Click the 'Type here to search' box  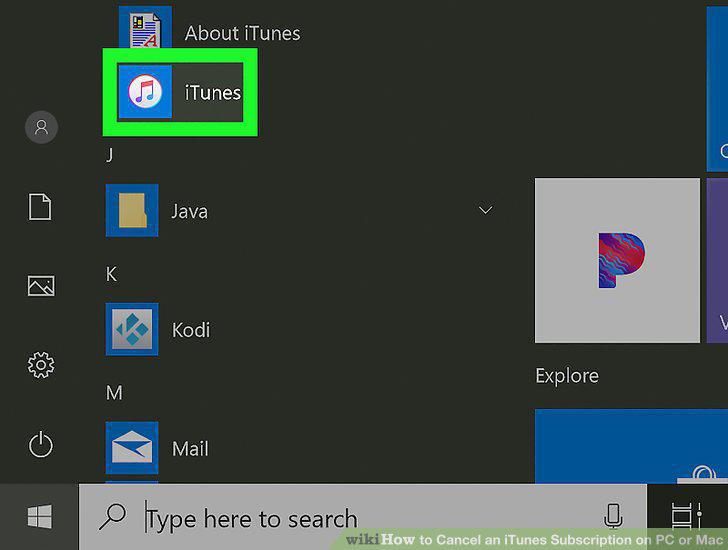(363, 517)
